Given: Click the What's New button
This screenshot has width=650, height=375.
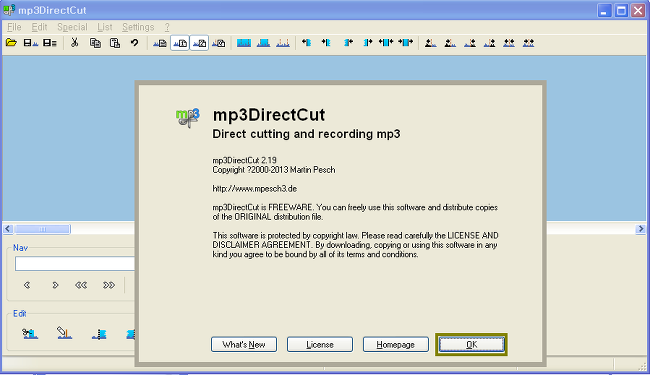Looking at the screenshot, I should [244, 344].
